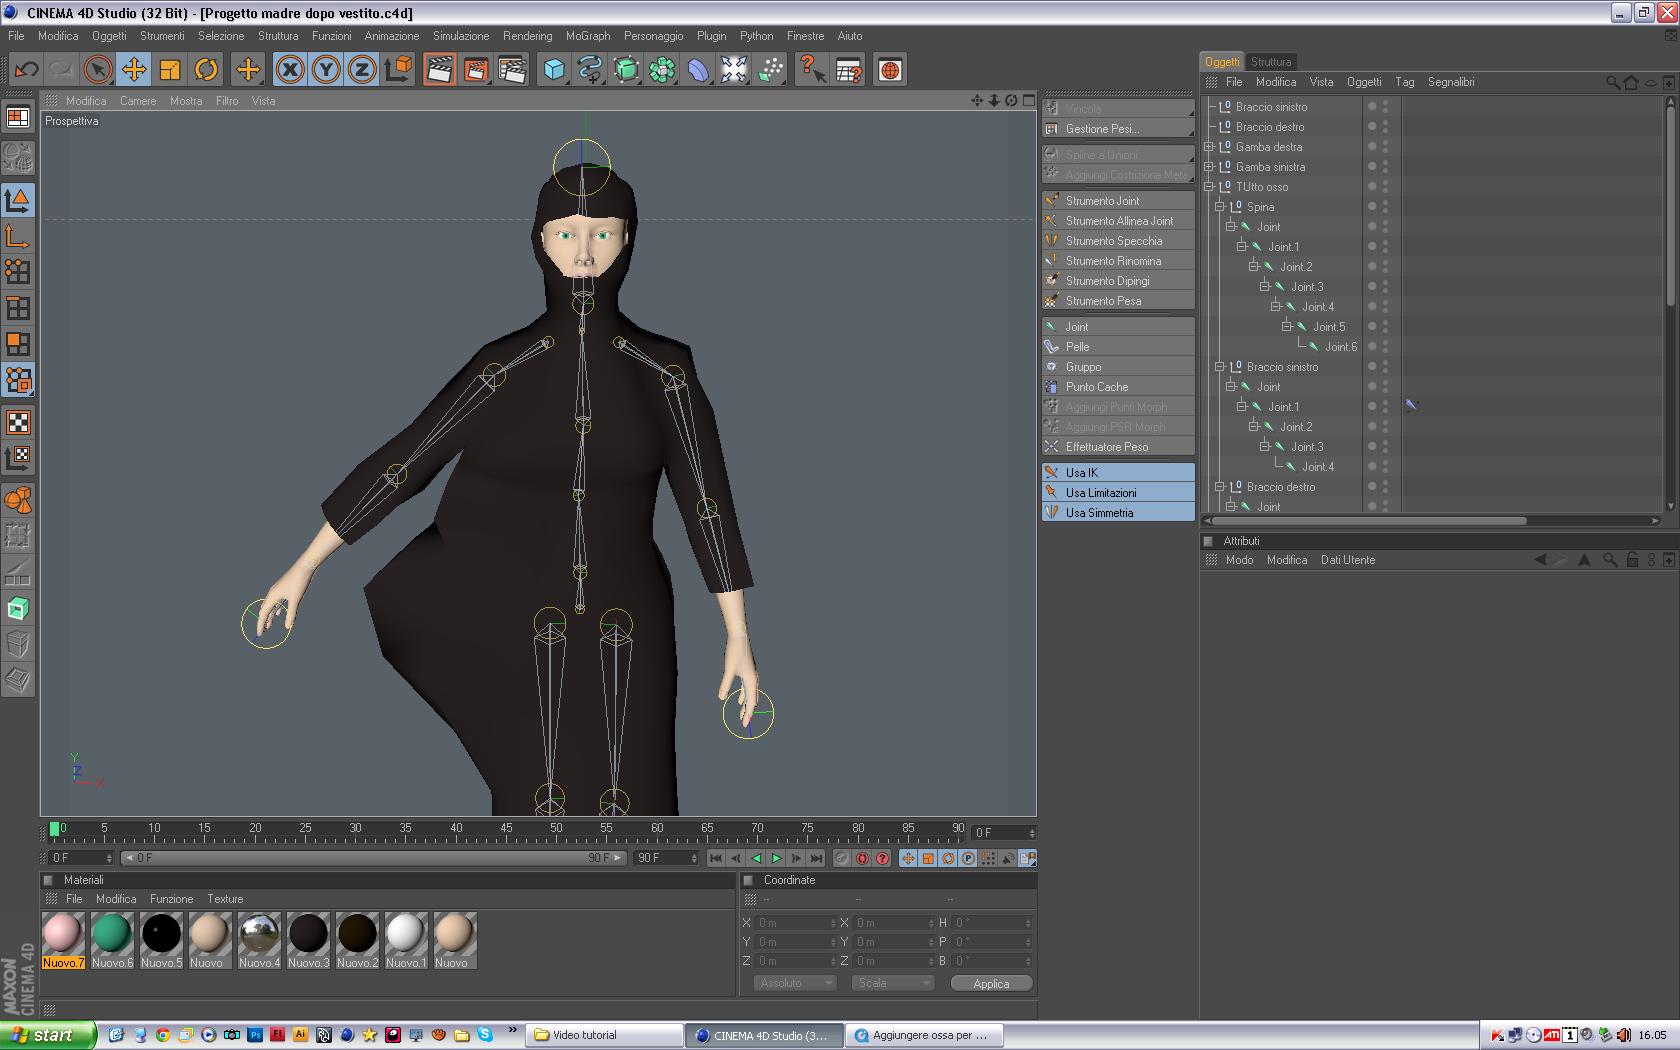Open the render settings clapperboard icon
The height and width of the screenshot is (1050, 1680).
(512, 70)
